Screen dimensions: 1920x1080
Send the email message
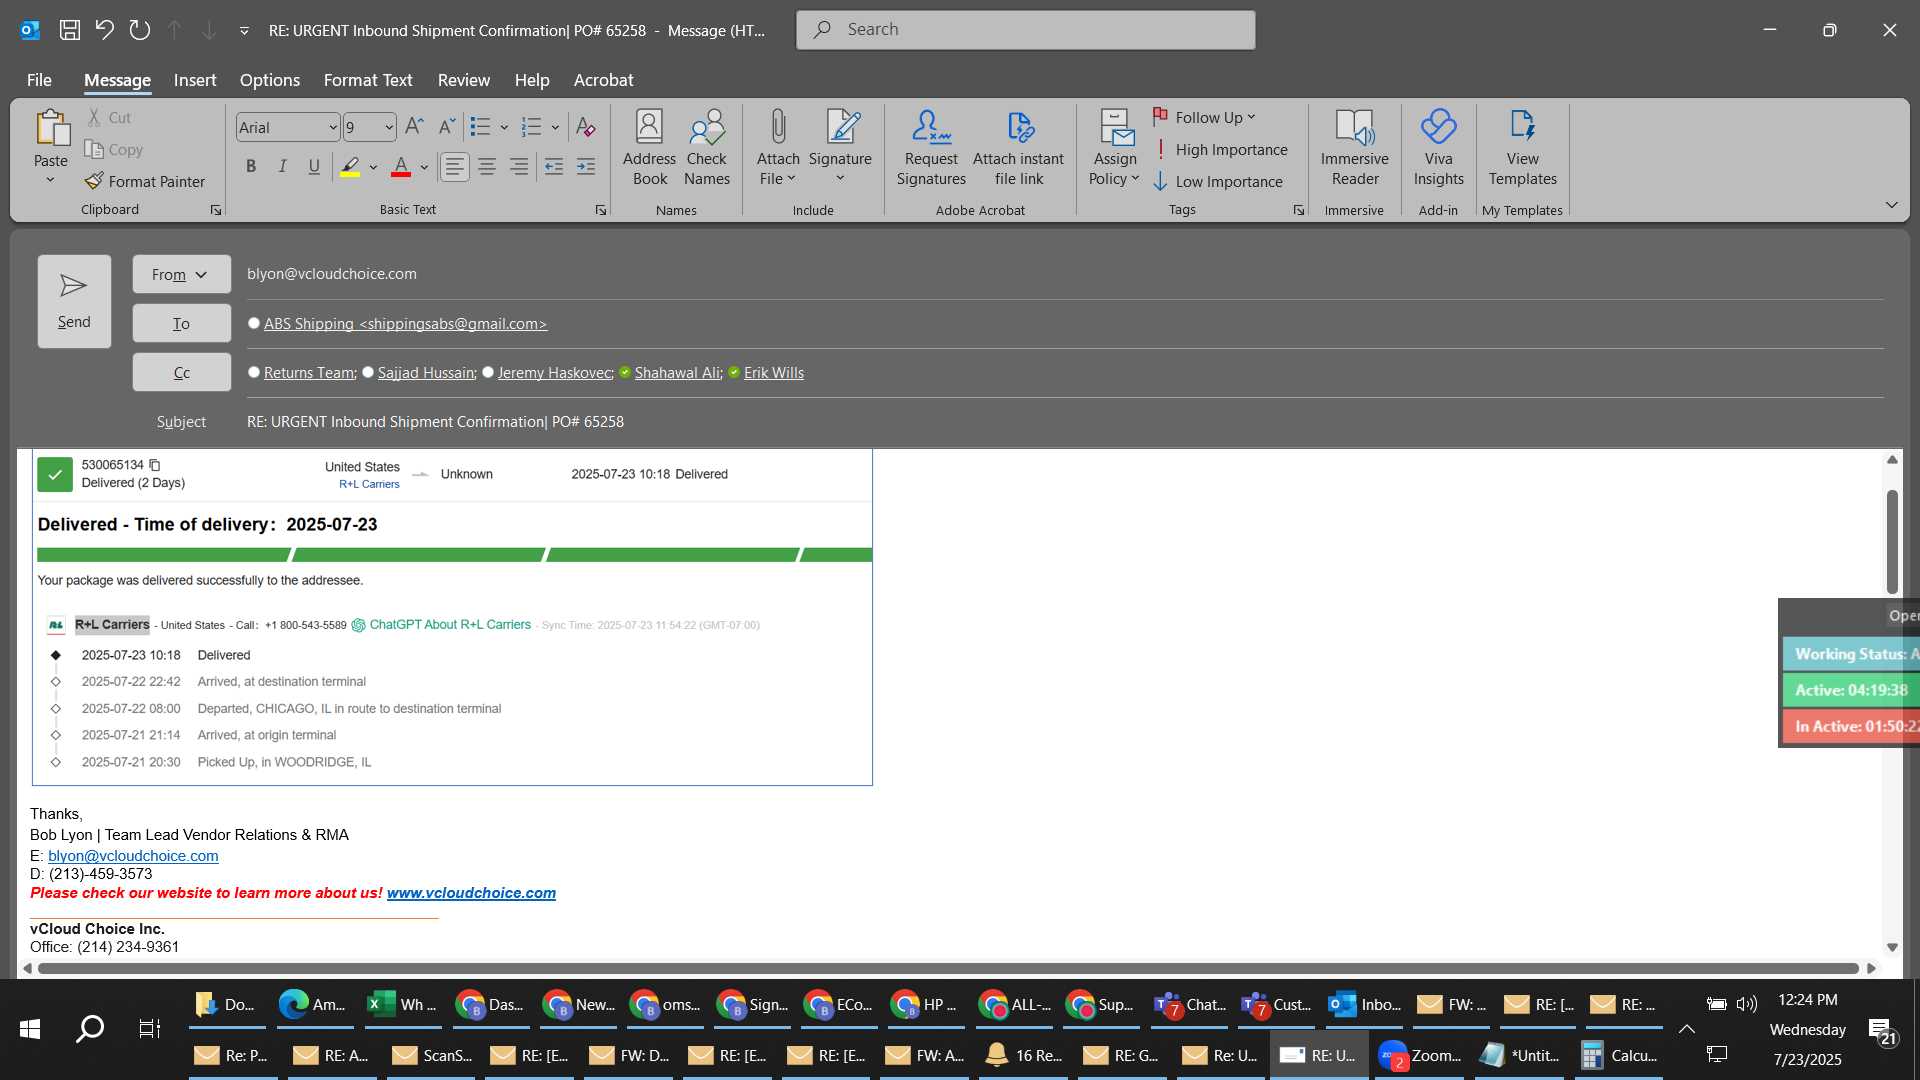click(x=74, y=301)
